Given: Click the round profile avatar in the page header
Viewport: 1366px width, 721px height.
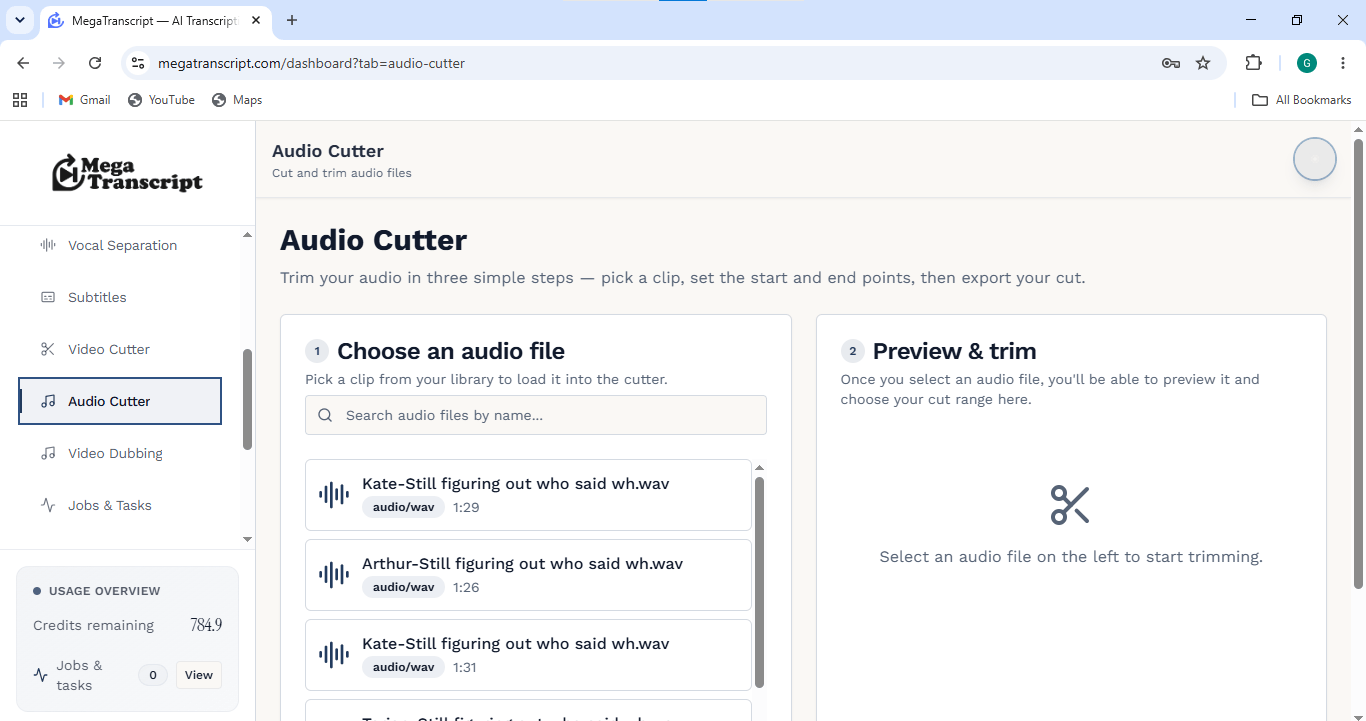Looking at the screenshot, I should (x=1315, y=159).
